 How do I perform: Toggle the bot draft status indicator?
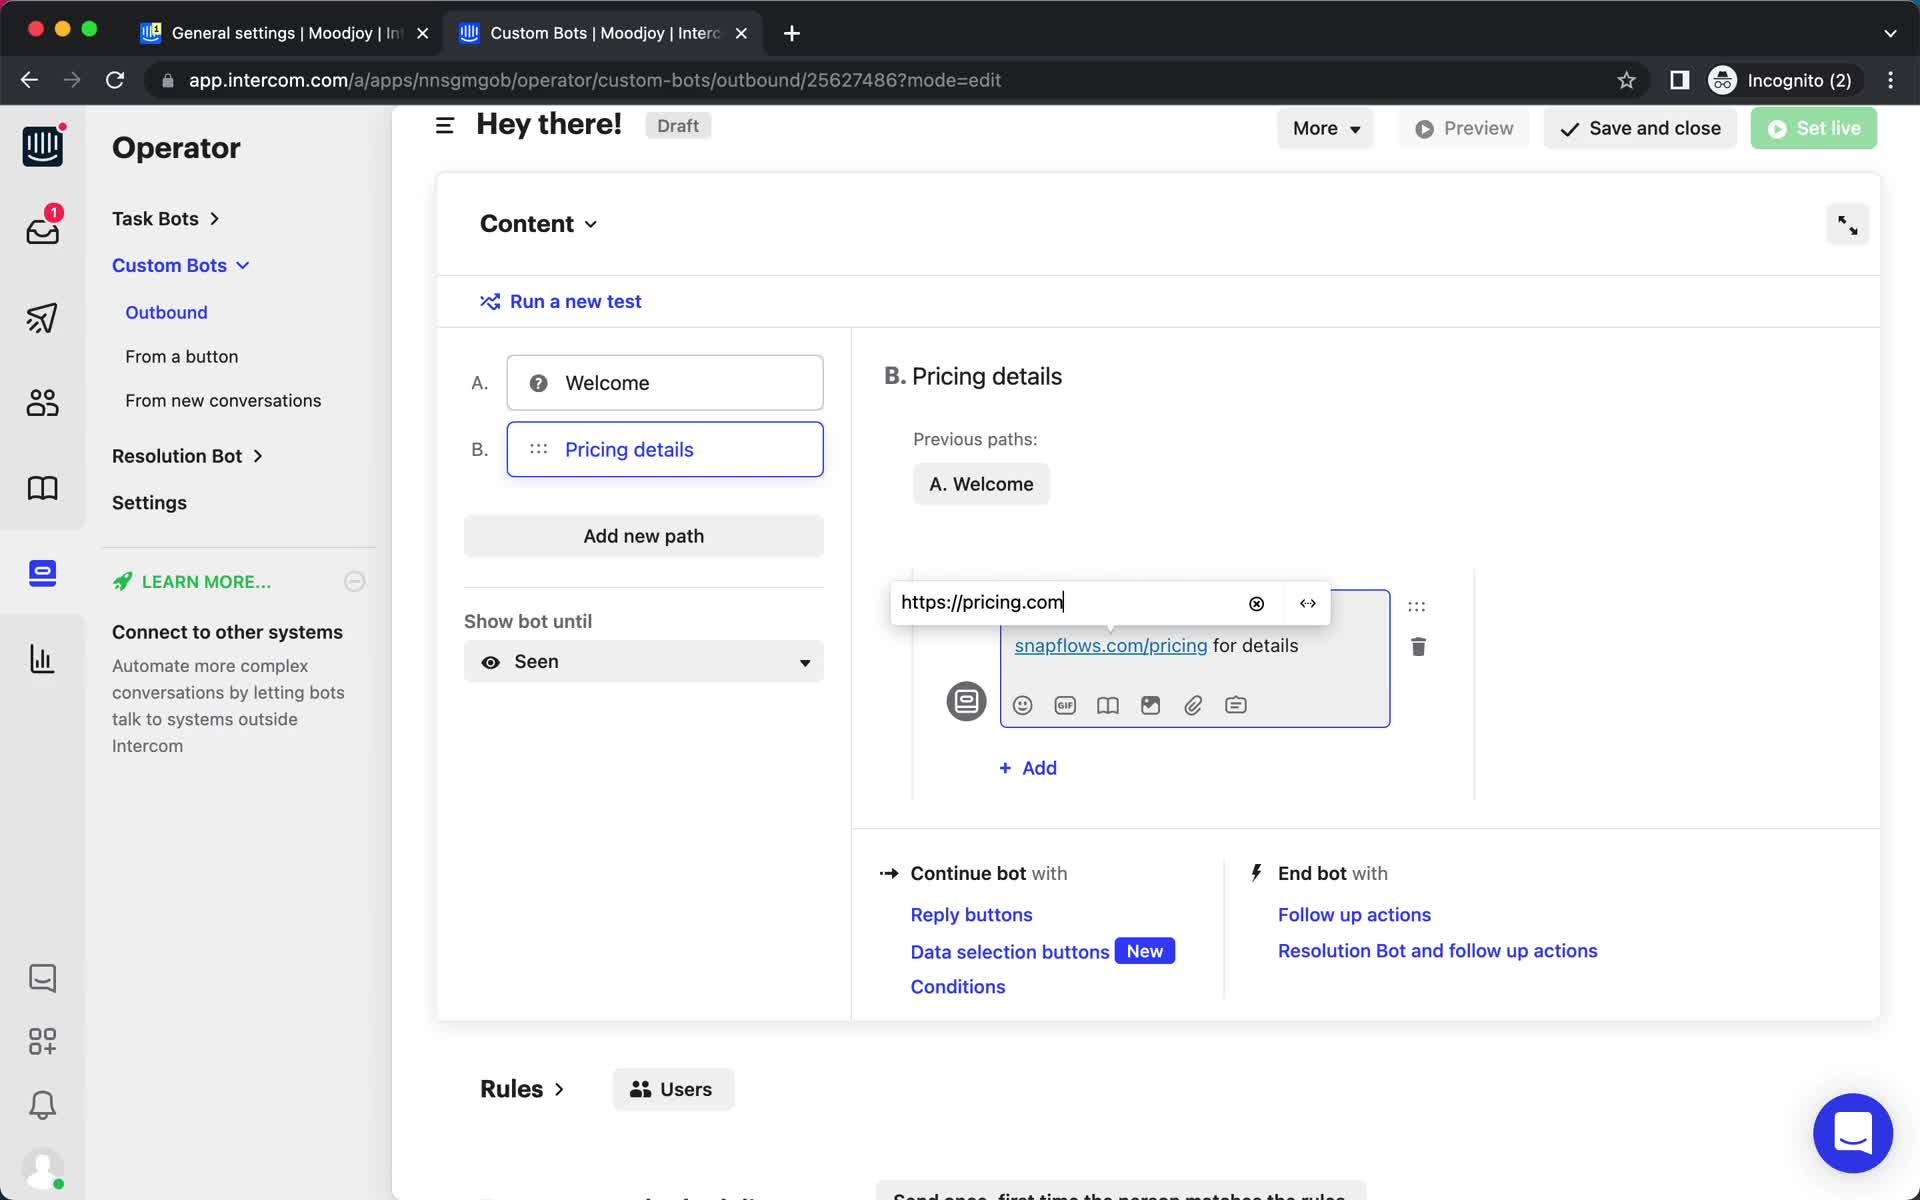pyautogui.click(x=677, y=126)
